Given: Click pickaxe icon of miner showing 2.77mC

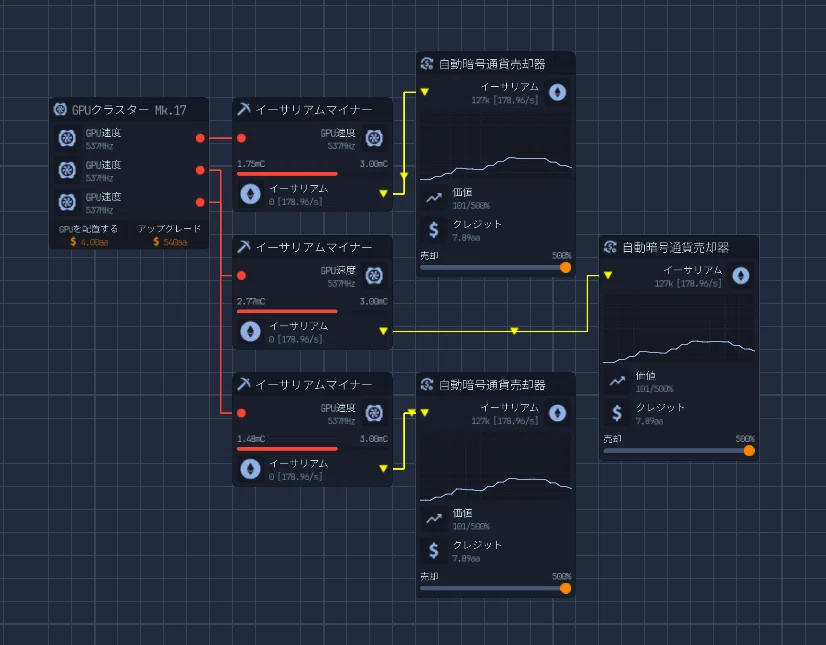Looking at the screenshot, I should 243,247.
